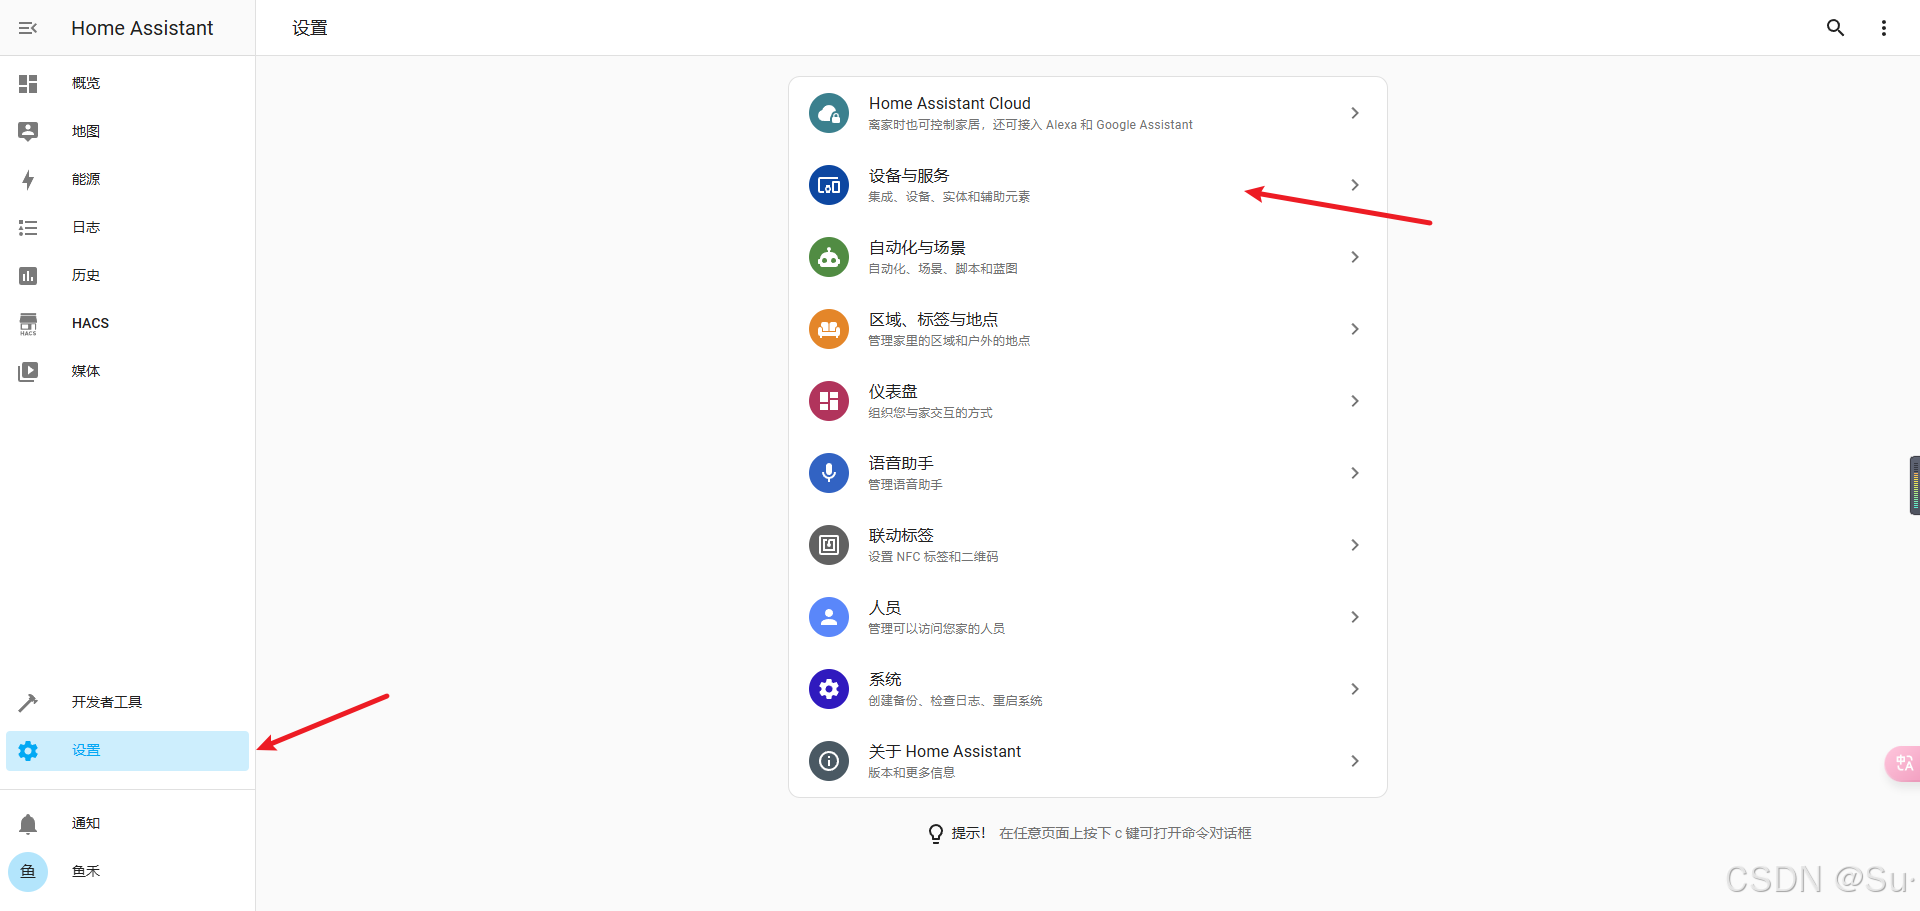Expand 联动标签 row chevron
This screenshot has width=1920, height=911.
point(1355,545)
